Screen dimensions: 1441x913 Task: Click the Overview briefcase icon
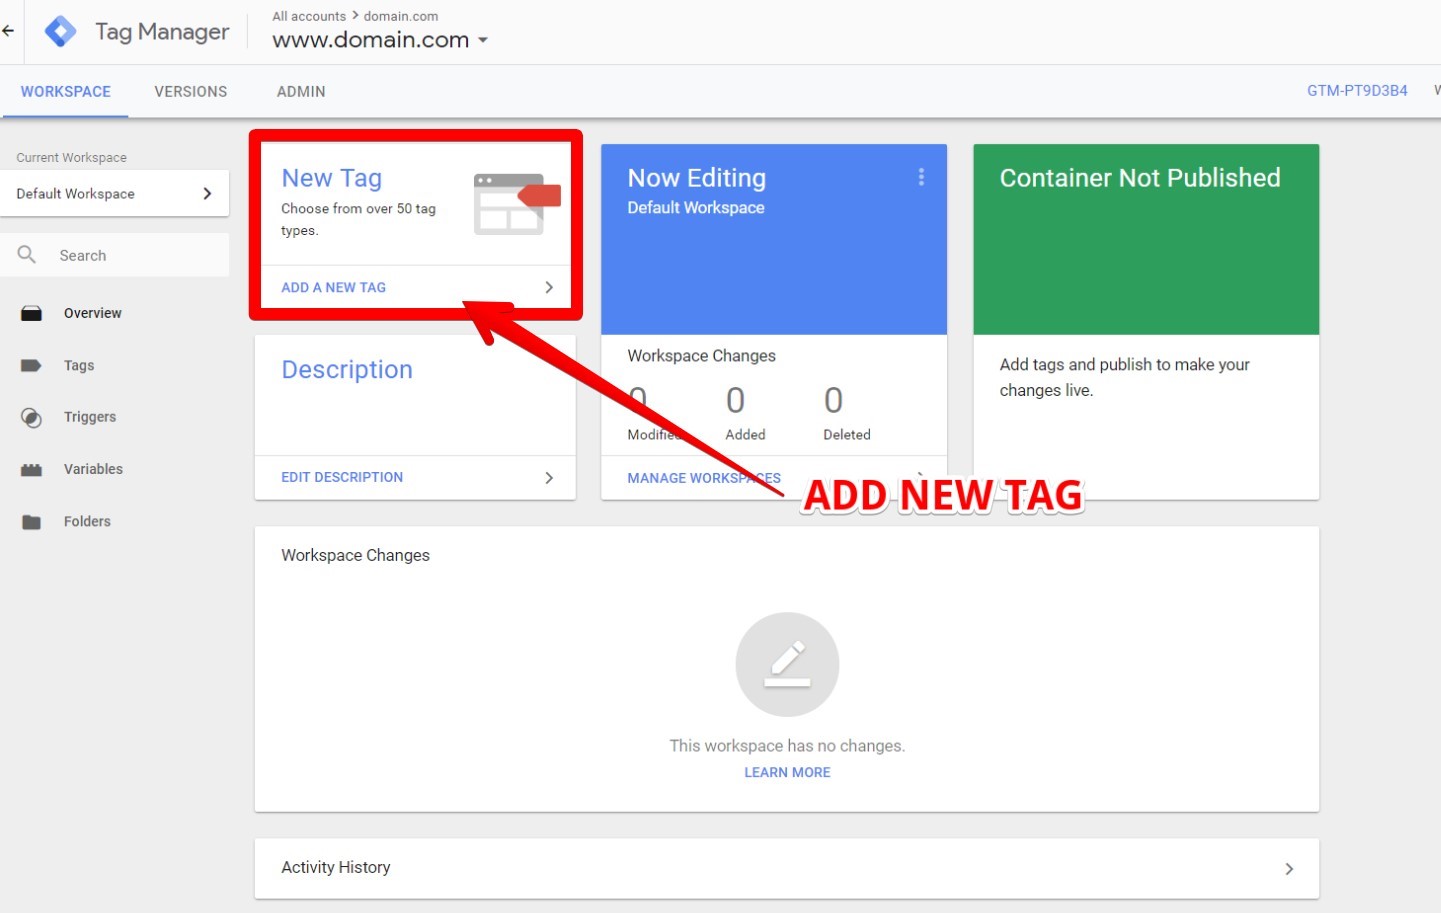coord(32,313)
